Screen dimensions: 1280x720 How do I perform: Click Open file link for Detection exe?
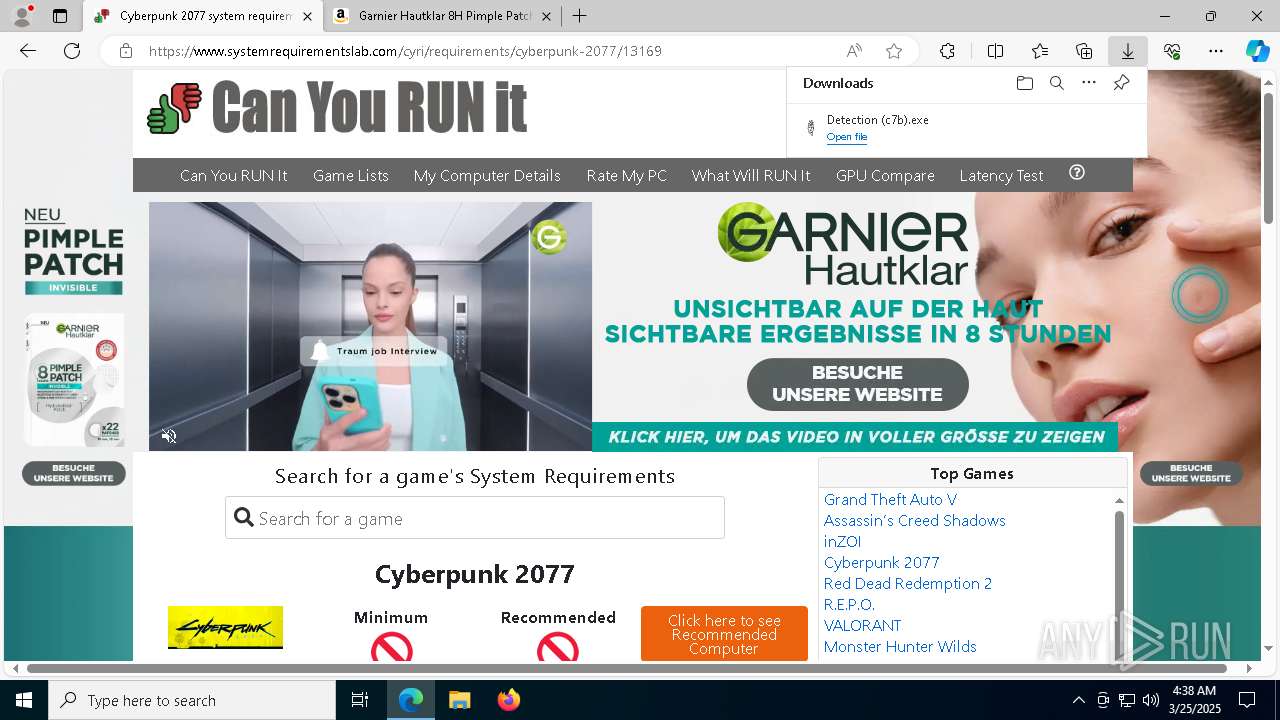[847, 137]
